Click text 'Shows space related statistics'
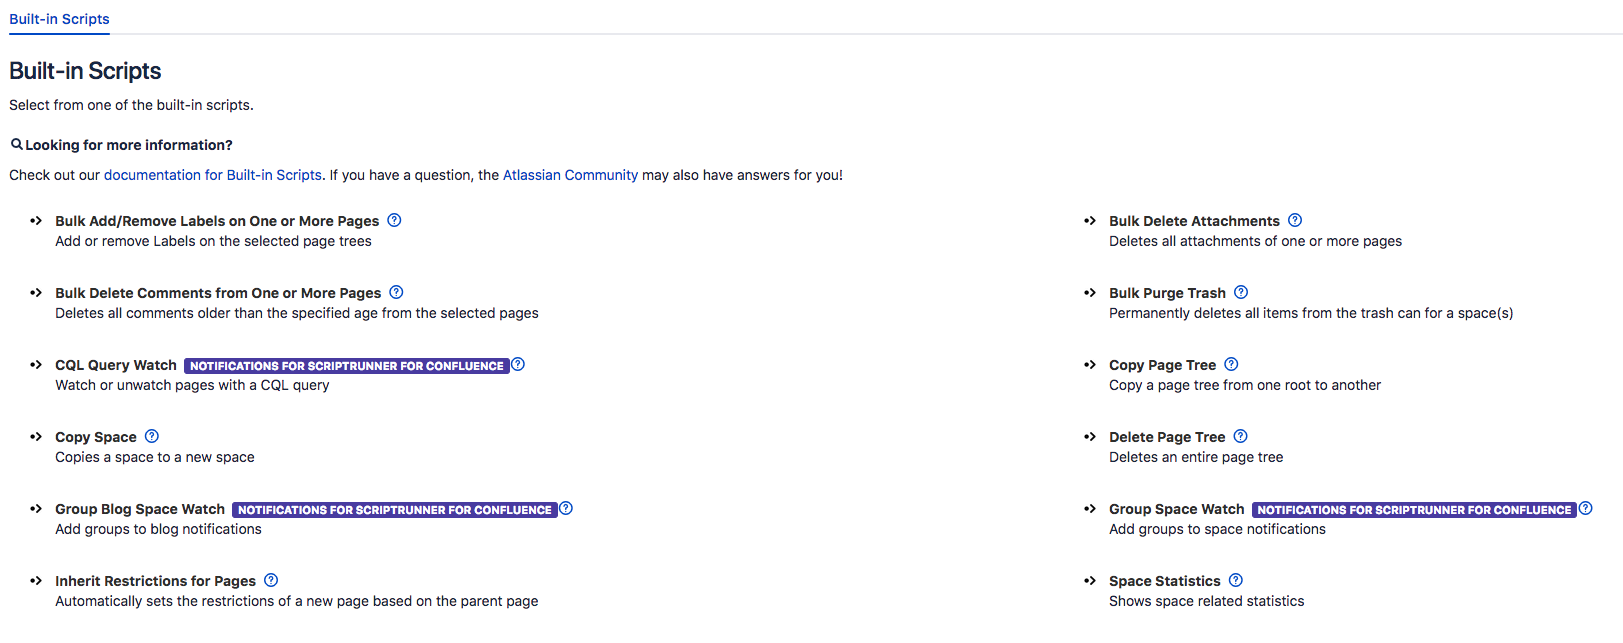 pyautogui.click(x=1206, y=601)
